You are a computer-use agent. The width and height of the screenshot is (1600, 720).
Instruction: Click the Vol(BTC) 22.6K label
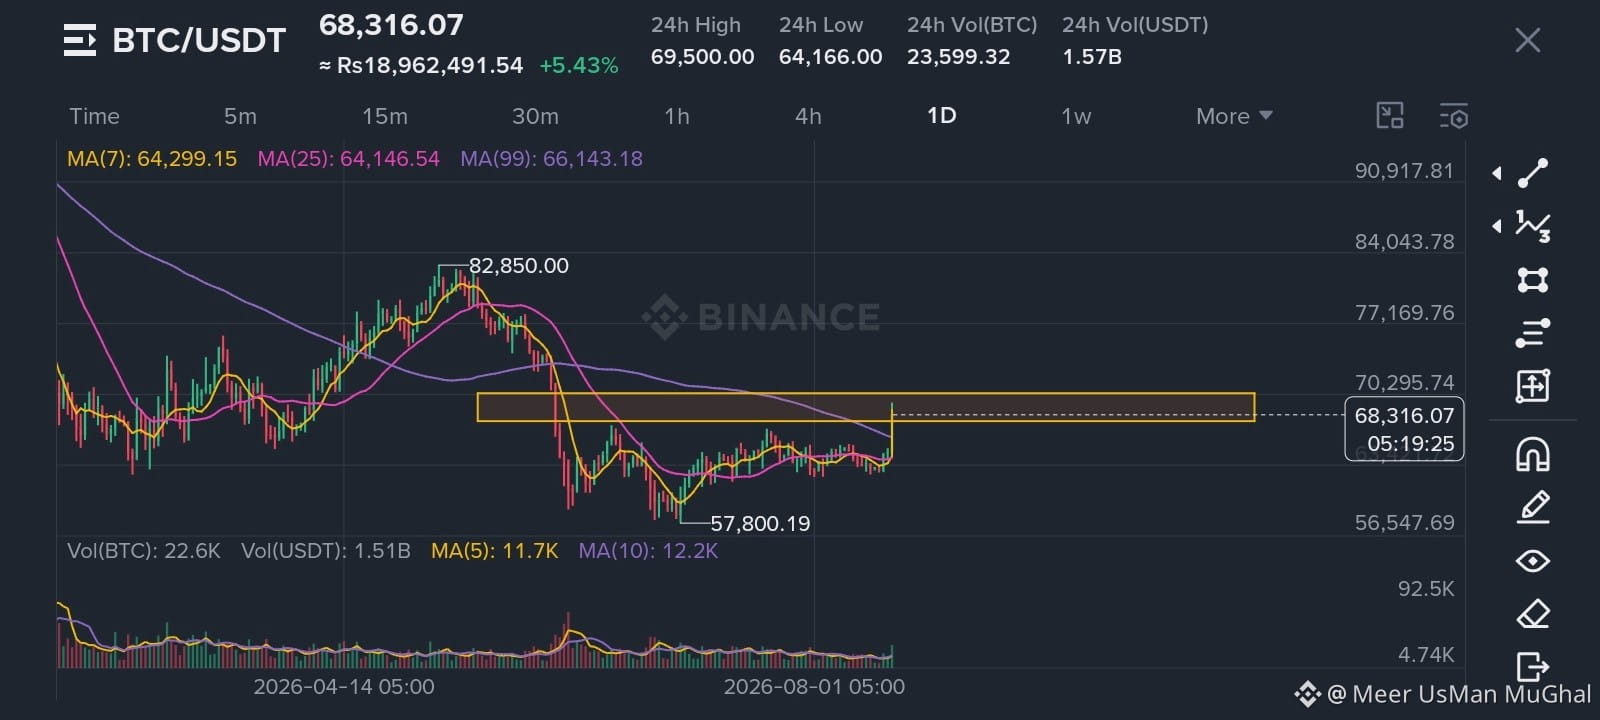coord(143,550)
